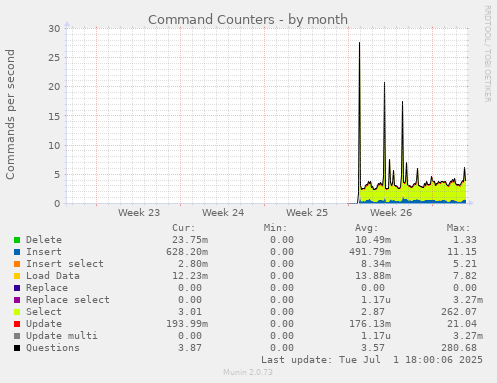The image size is (497, 383).
Task: Click Load Data max value 7.82
Action: 465,276
